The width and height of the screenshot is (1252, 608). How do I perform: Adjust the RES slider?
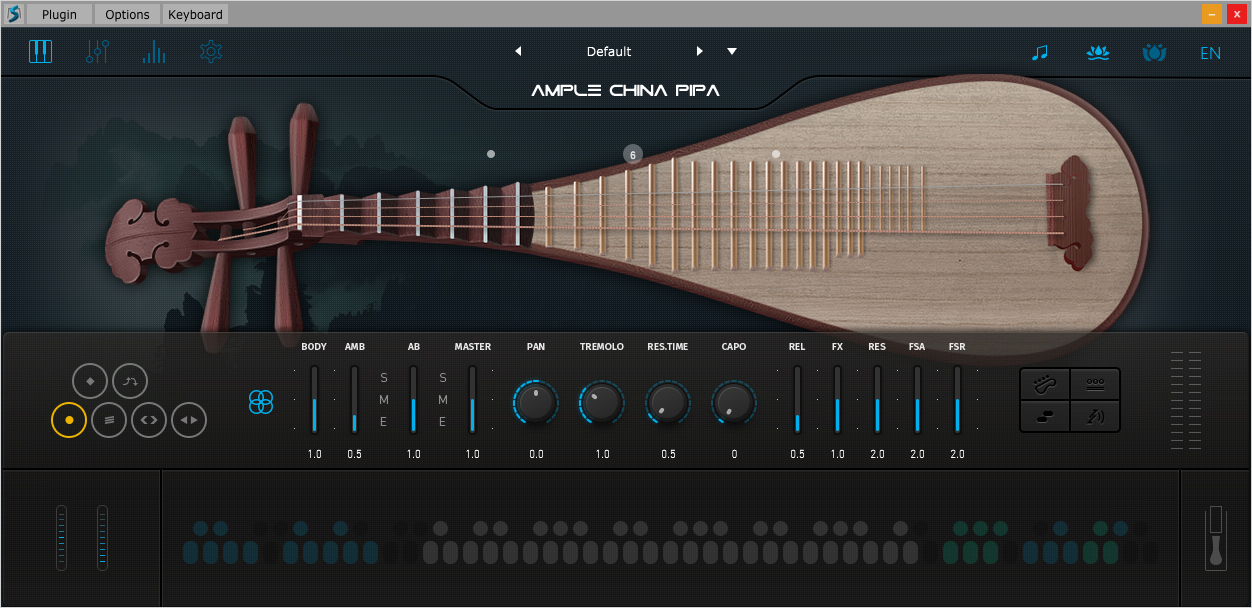point(877,399)
